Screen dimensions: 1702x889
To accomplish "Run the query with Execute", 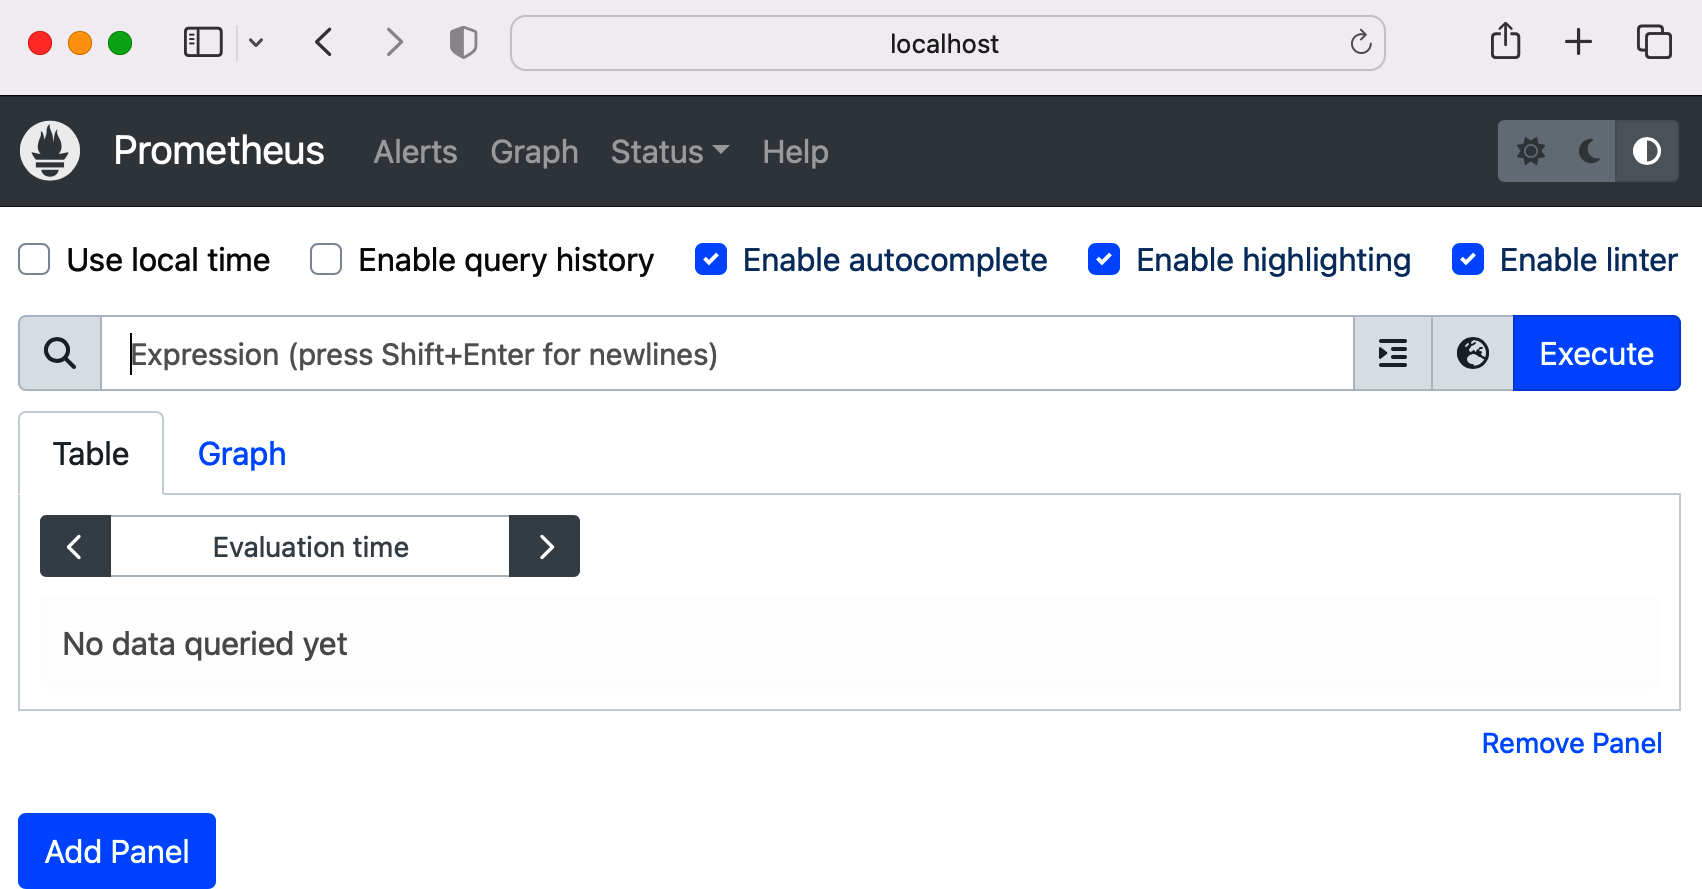I will tap(1596, 353).
